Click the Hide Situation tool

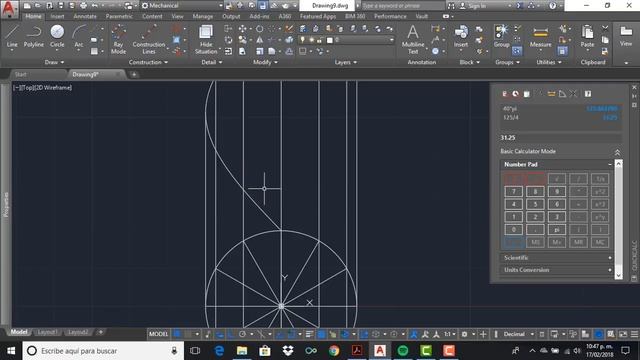pos(206,40)
